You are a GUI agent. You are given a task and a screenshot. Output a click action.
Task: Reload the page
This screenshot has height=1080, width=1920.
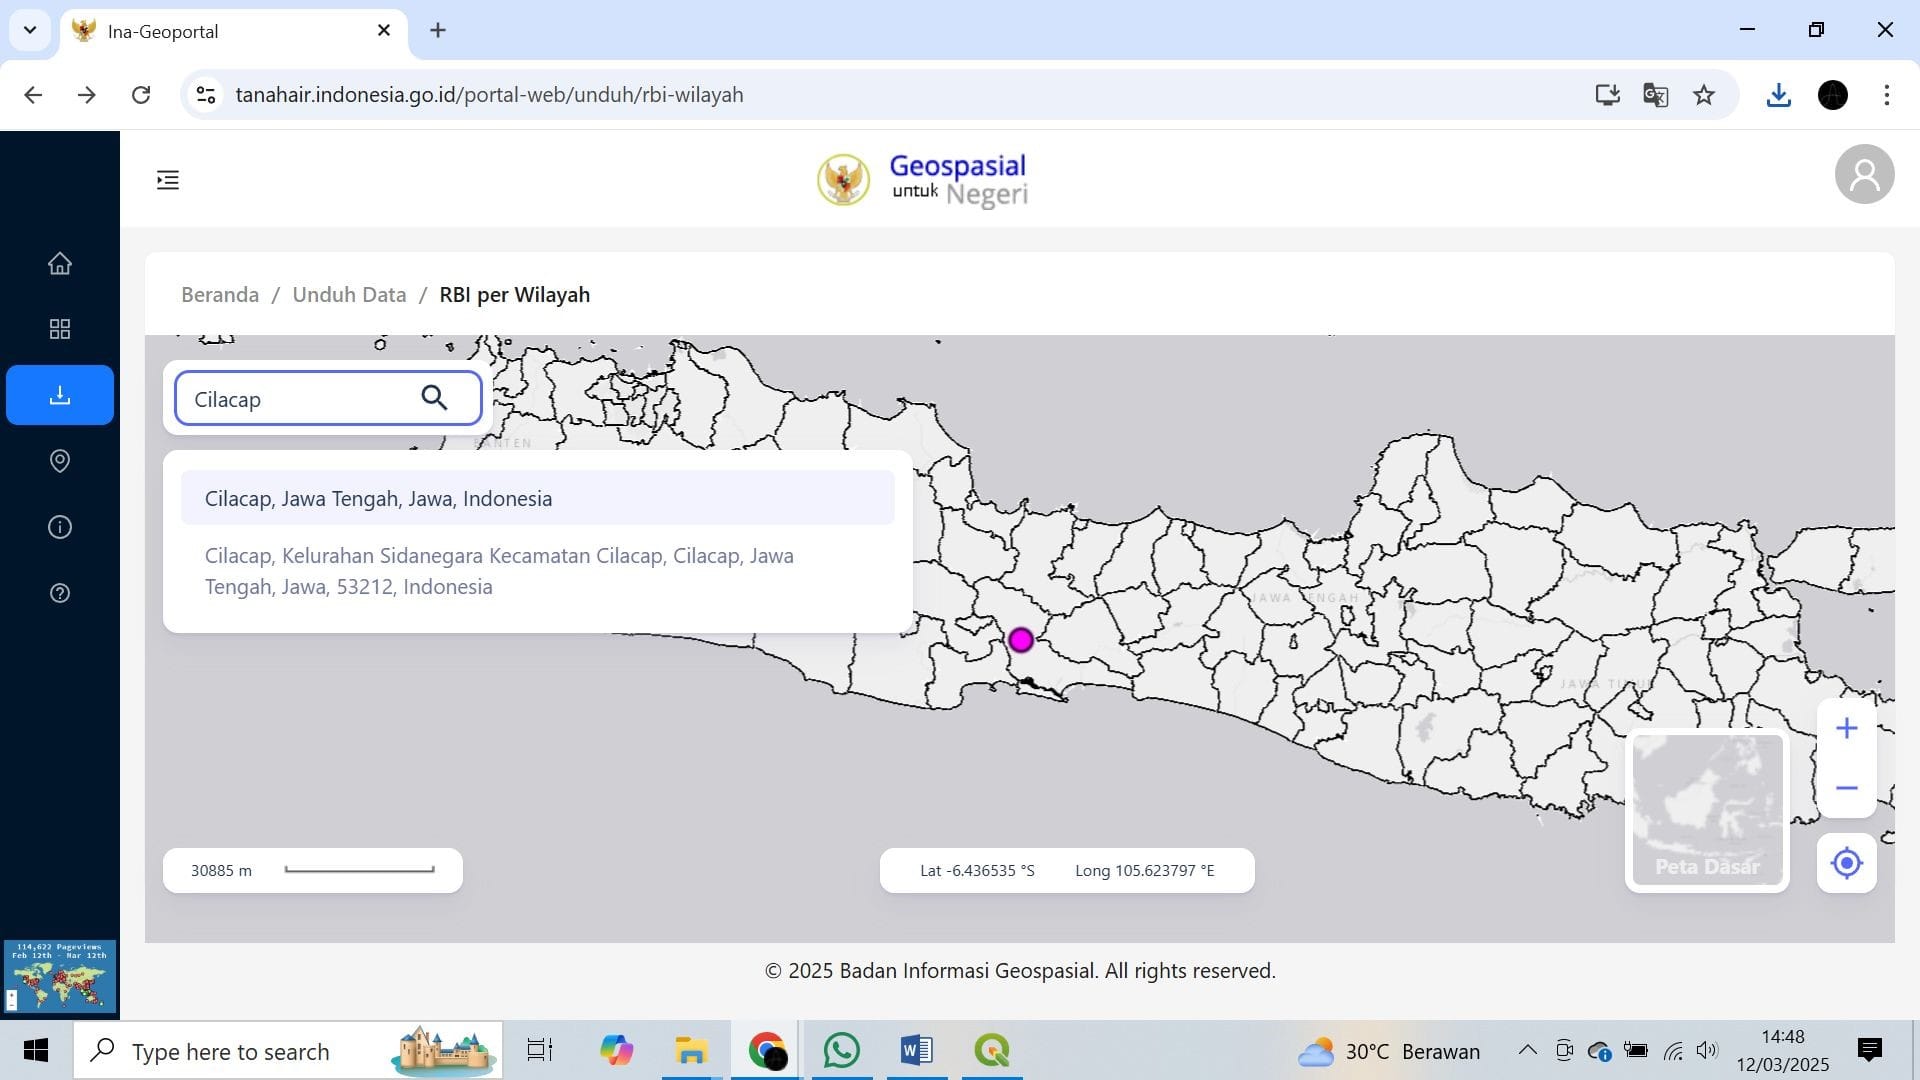click(x=141, y=95)
